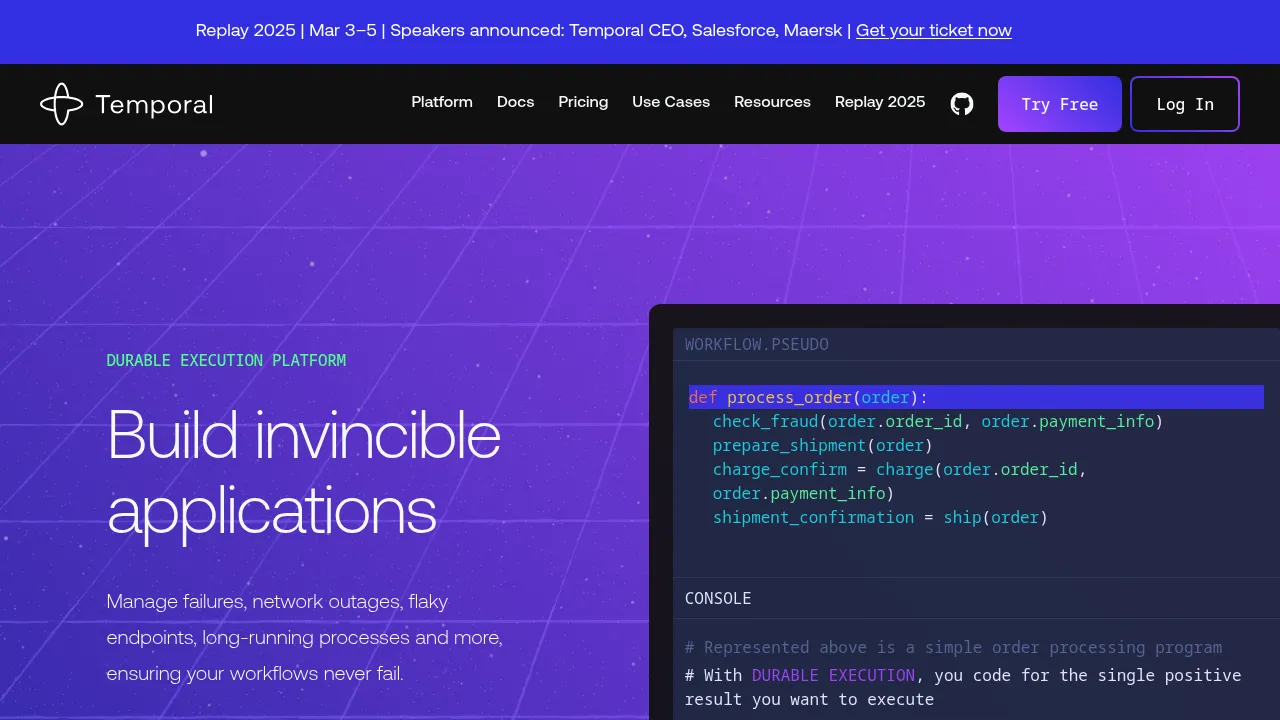Click the highlighted 'def process_order(order):' line
This screenshot has width=1280, height=720.
click(x=976, y=397)
